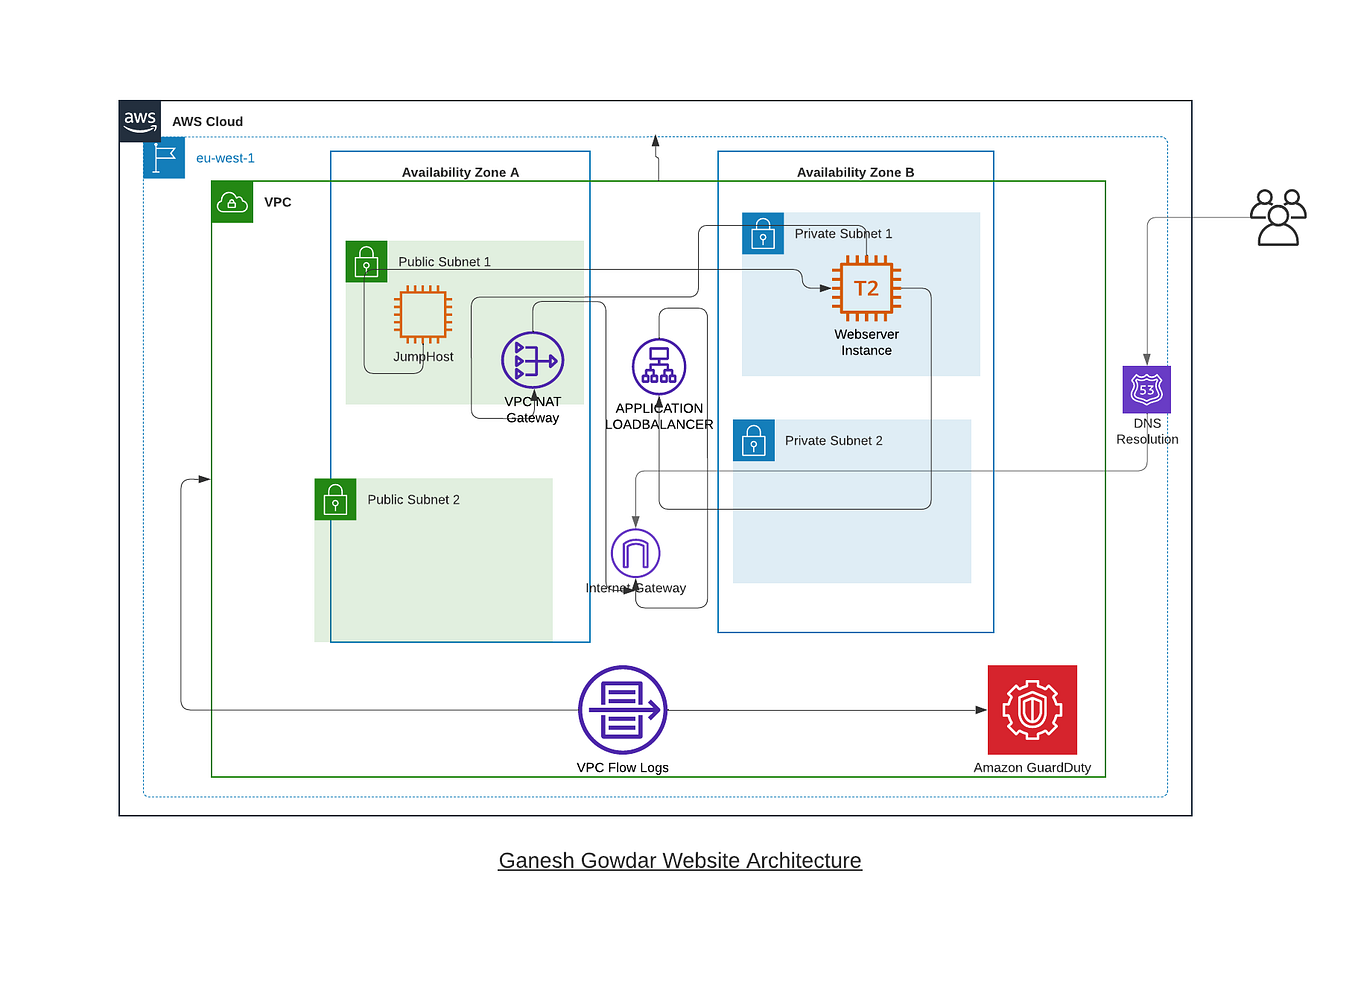Click the Ganesh Gowdar Website Architecture title link

pos(680,860)
